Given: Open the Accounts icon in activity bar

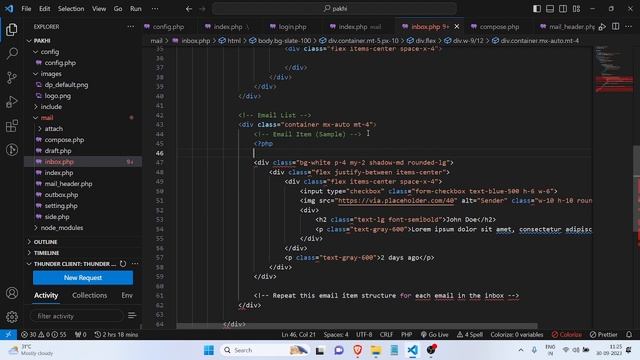Looking at the screenshot, I should [x=12, y=293].
